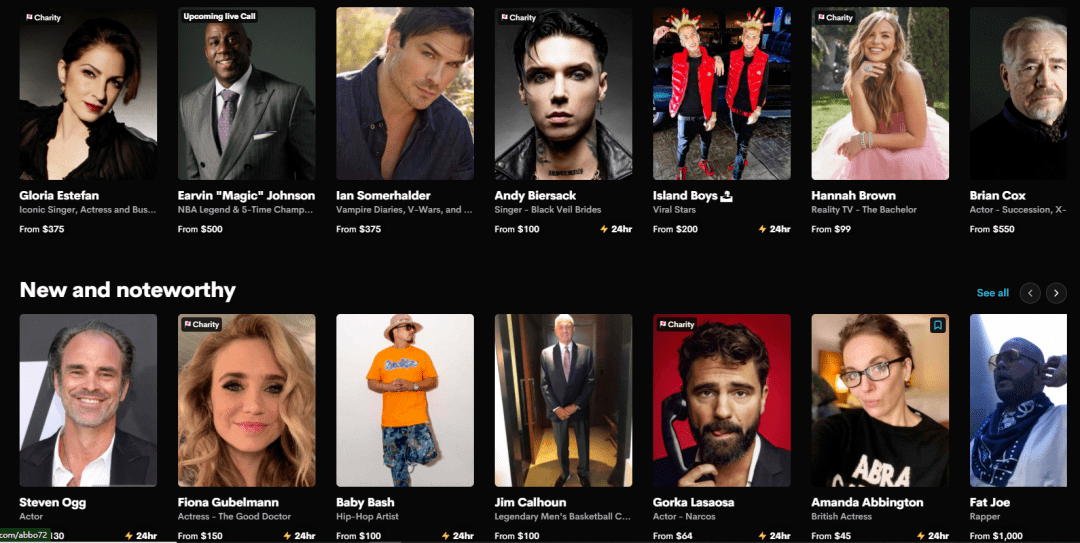This screenshot has width=1080, height=543.
Task: Click the New and noteworthy heading
Action: coord(127,290)
